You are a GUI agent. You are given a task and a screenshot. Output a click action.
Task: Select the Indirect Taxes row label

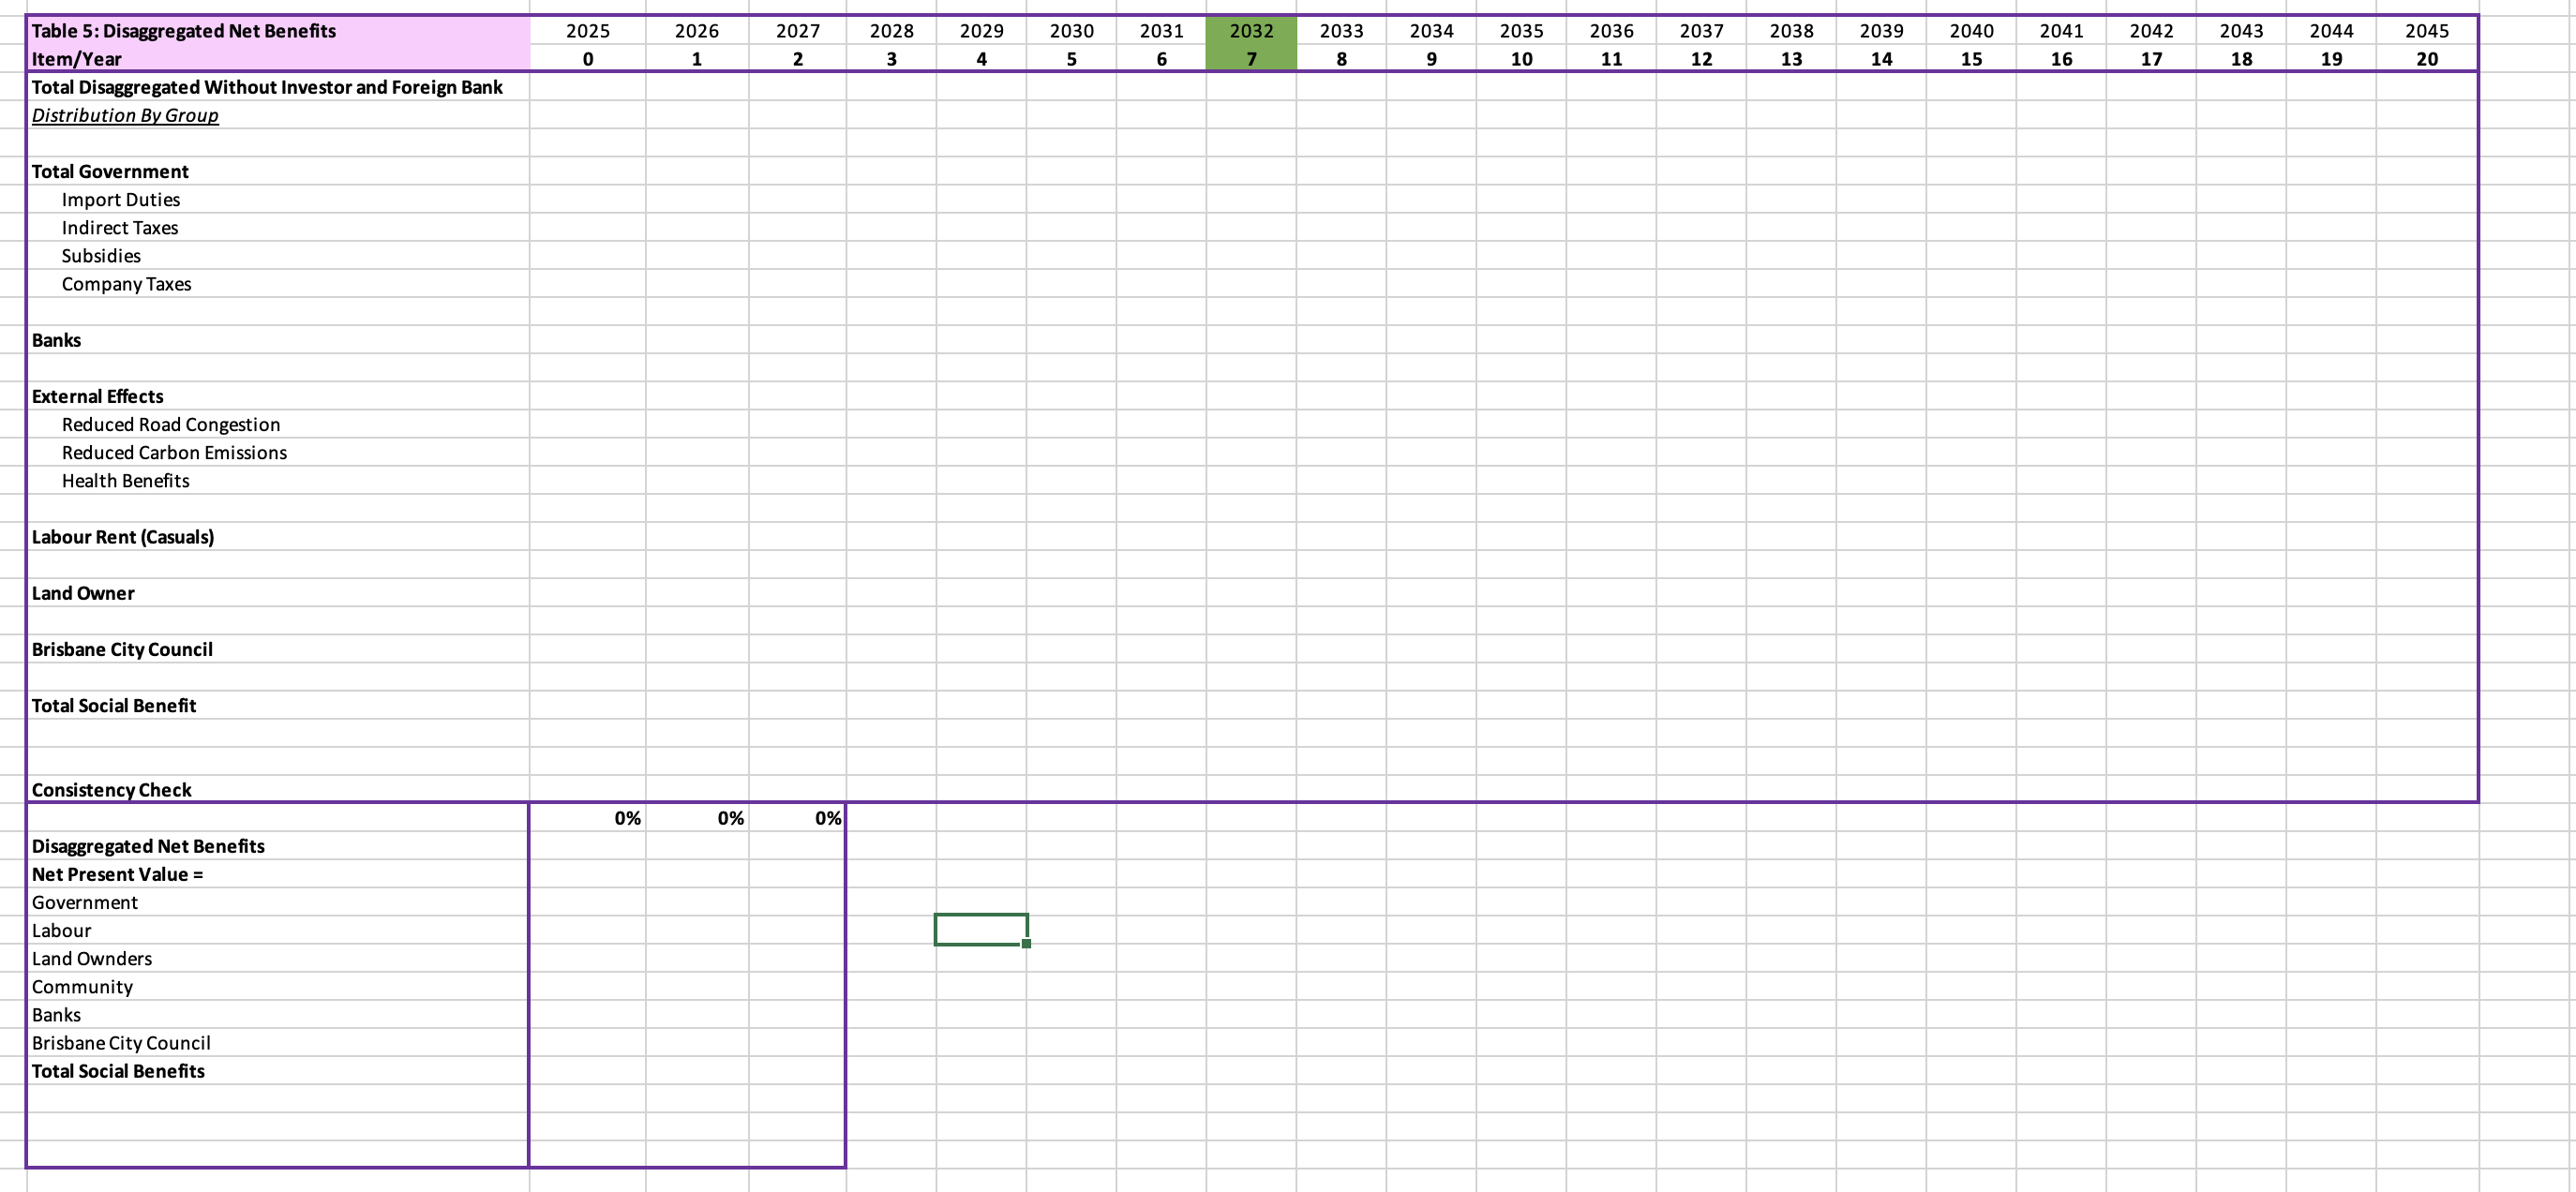click(120, 227)
